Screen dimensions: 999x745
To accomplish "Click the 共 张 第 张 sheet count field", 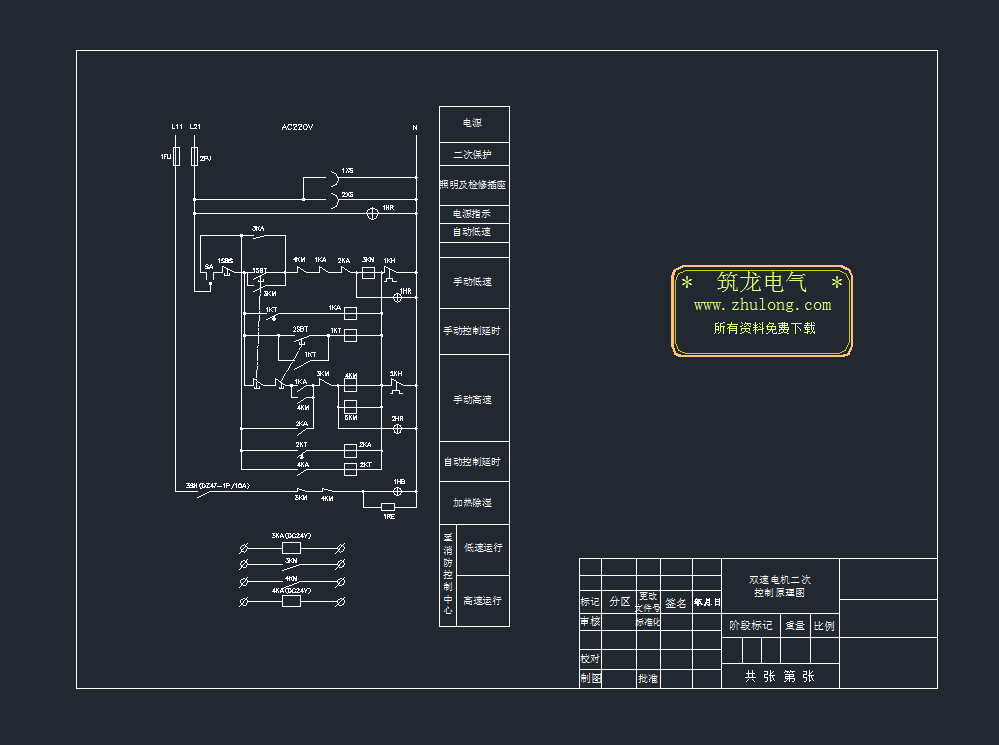I will coord(779,677).
